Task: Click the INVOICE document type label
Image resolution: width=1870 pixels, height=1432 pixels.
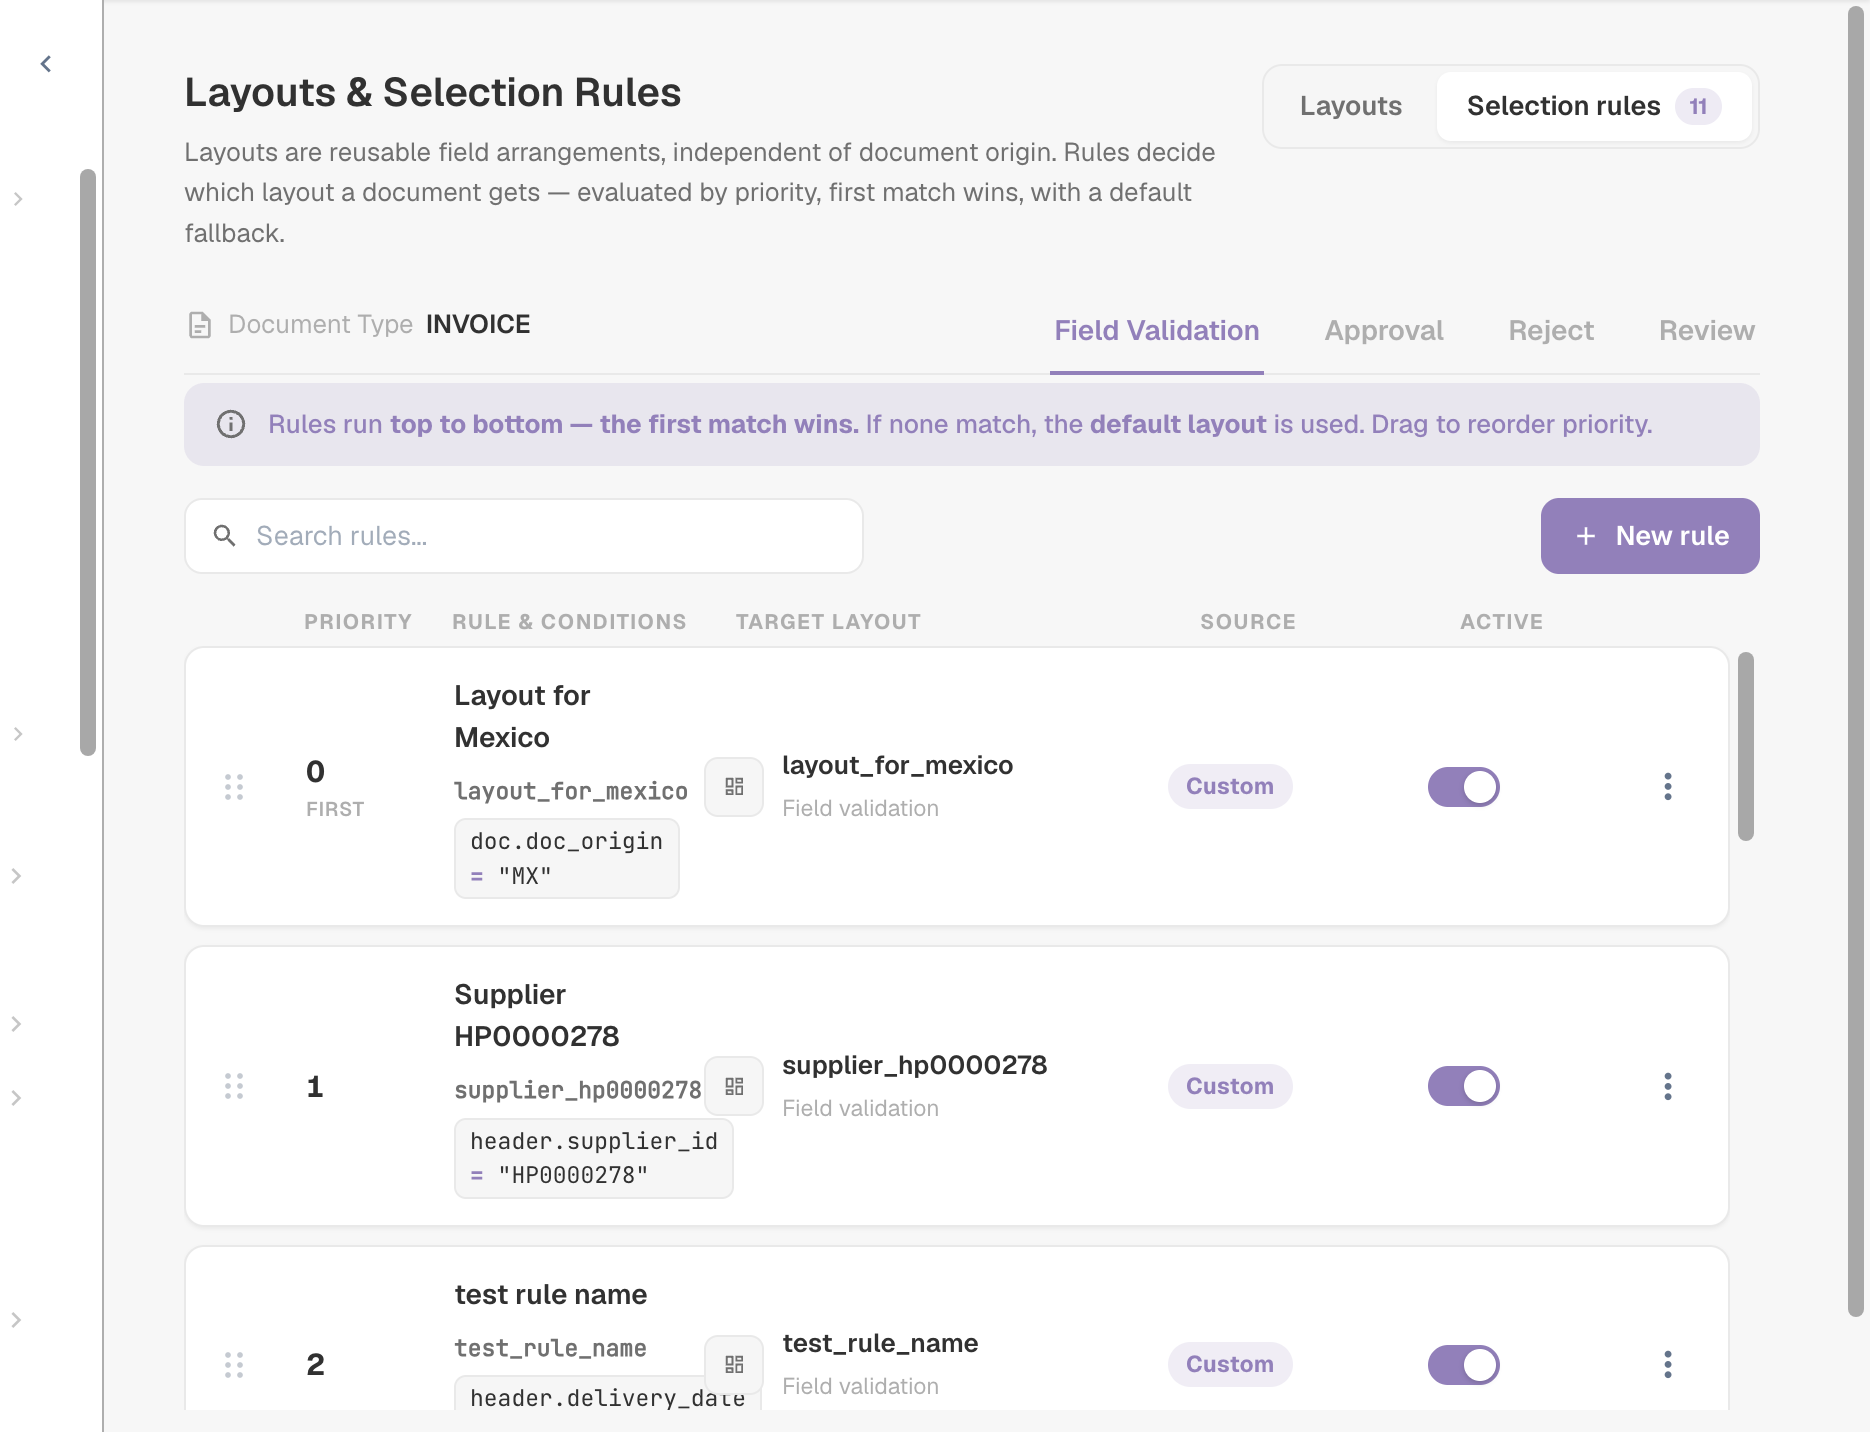Action: pos(478,325)
